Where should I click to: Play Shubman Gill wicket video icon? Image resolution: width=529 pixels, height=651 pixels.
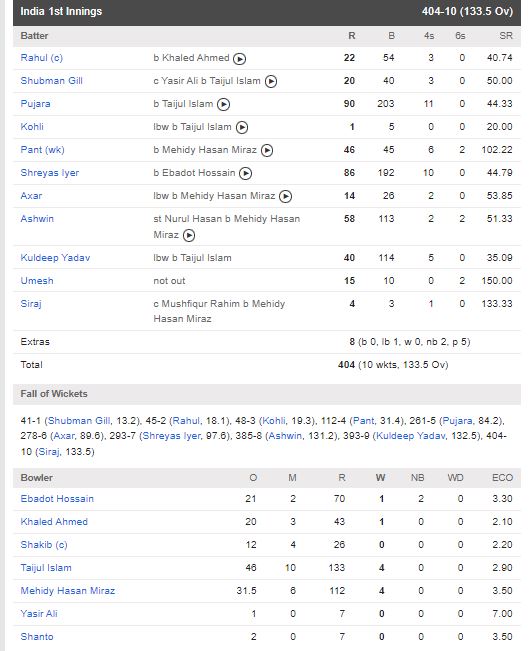click(271, 82)
